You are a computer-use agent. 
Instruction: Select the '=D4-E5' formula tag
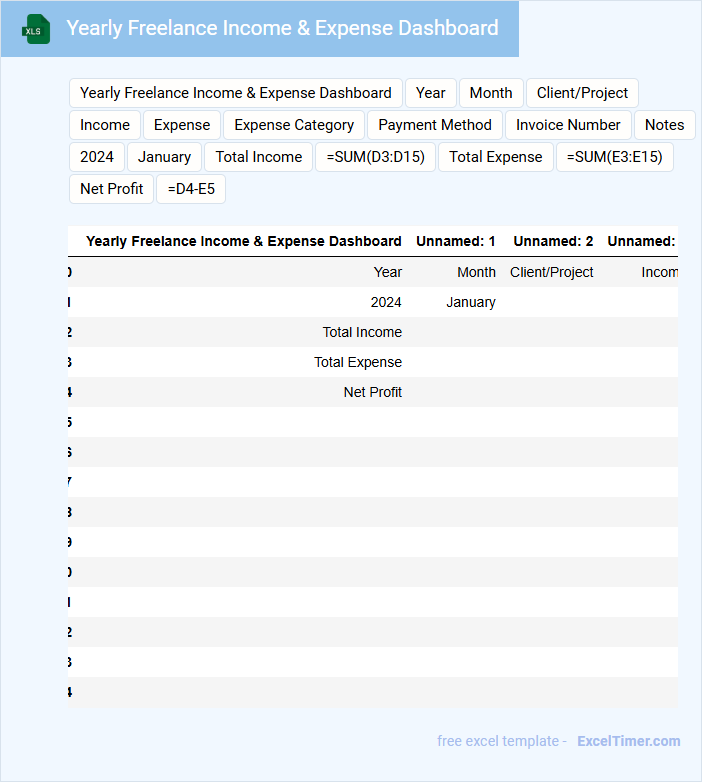[191, 189]
